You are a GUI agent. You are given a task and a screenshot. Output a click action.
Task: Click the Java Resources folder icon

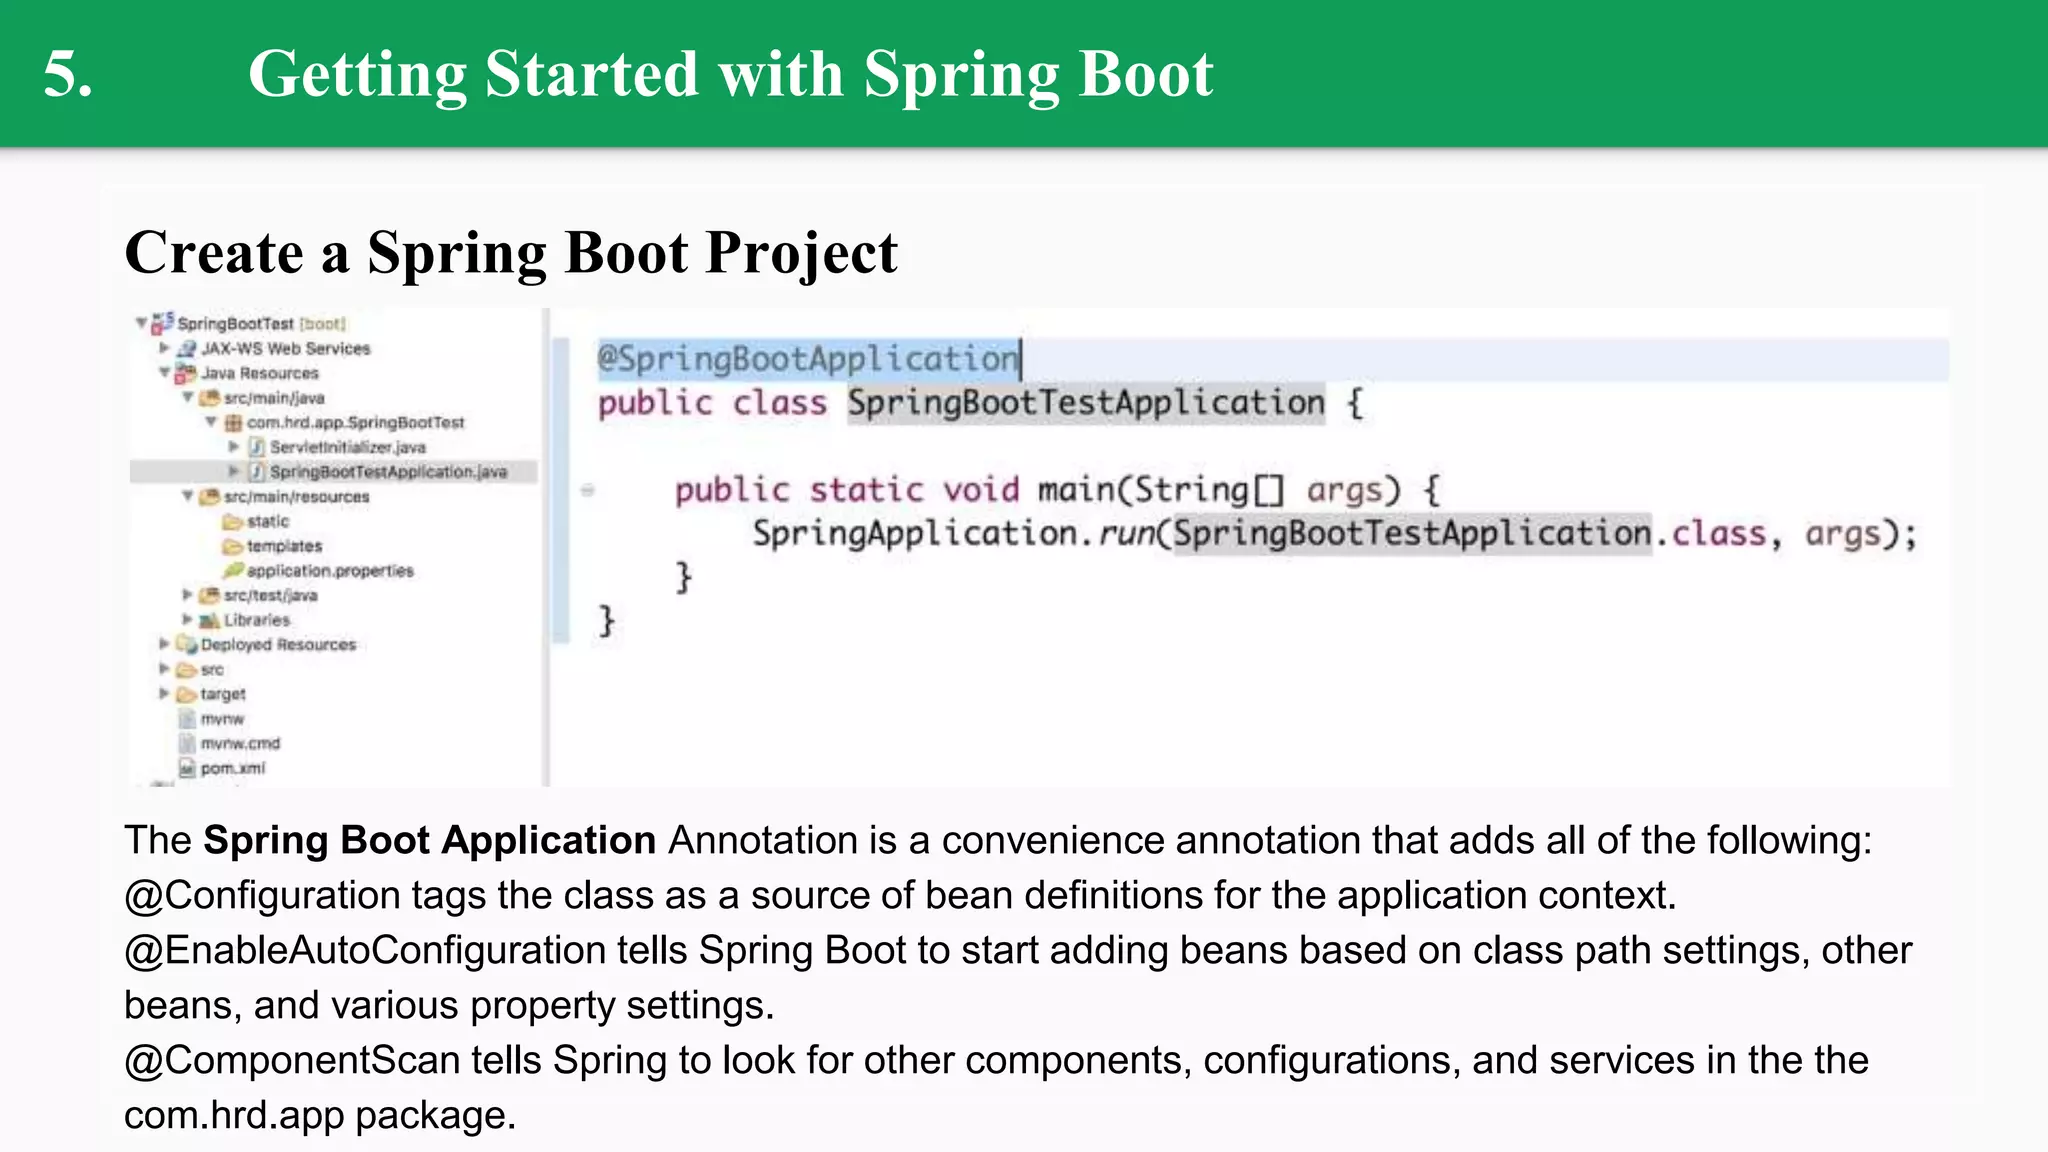click(x=186, y=373)
